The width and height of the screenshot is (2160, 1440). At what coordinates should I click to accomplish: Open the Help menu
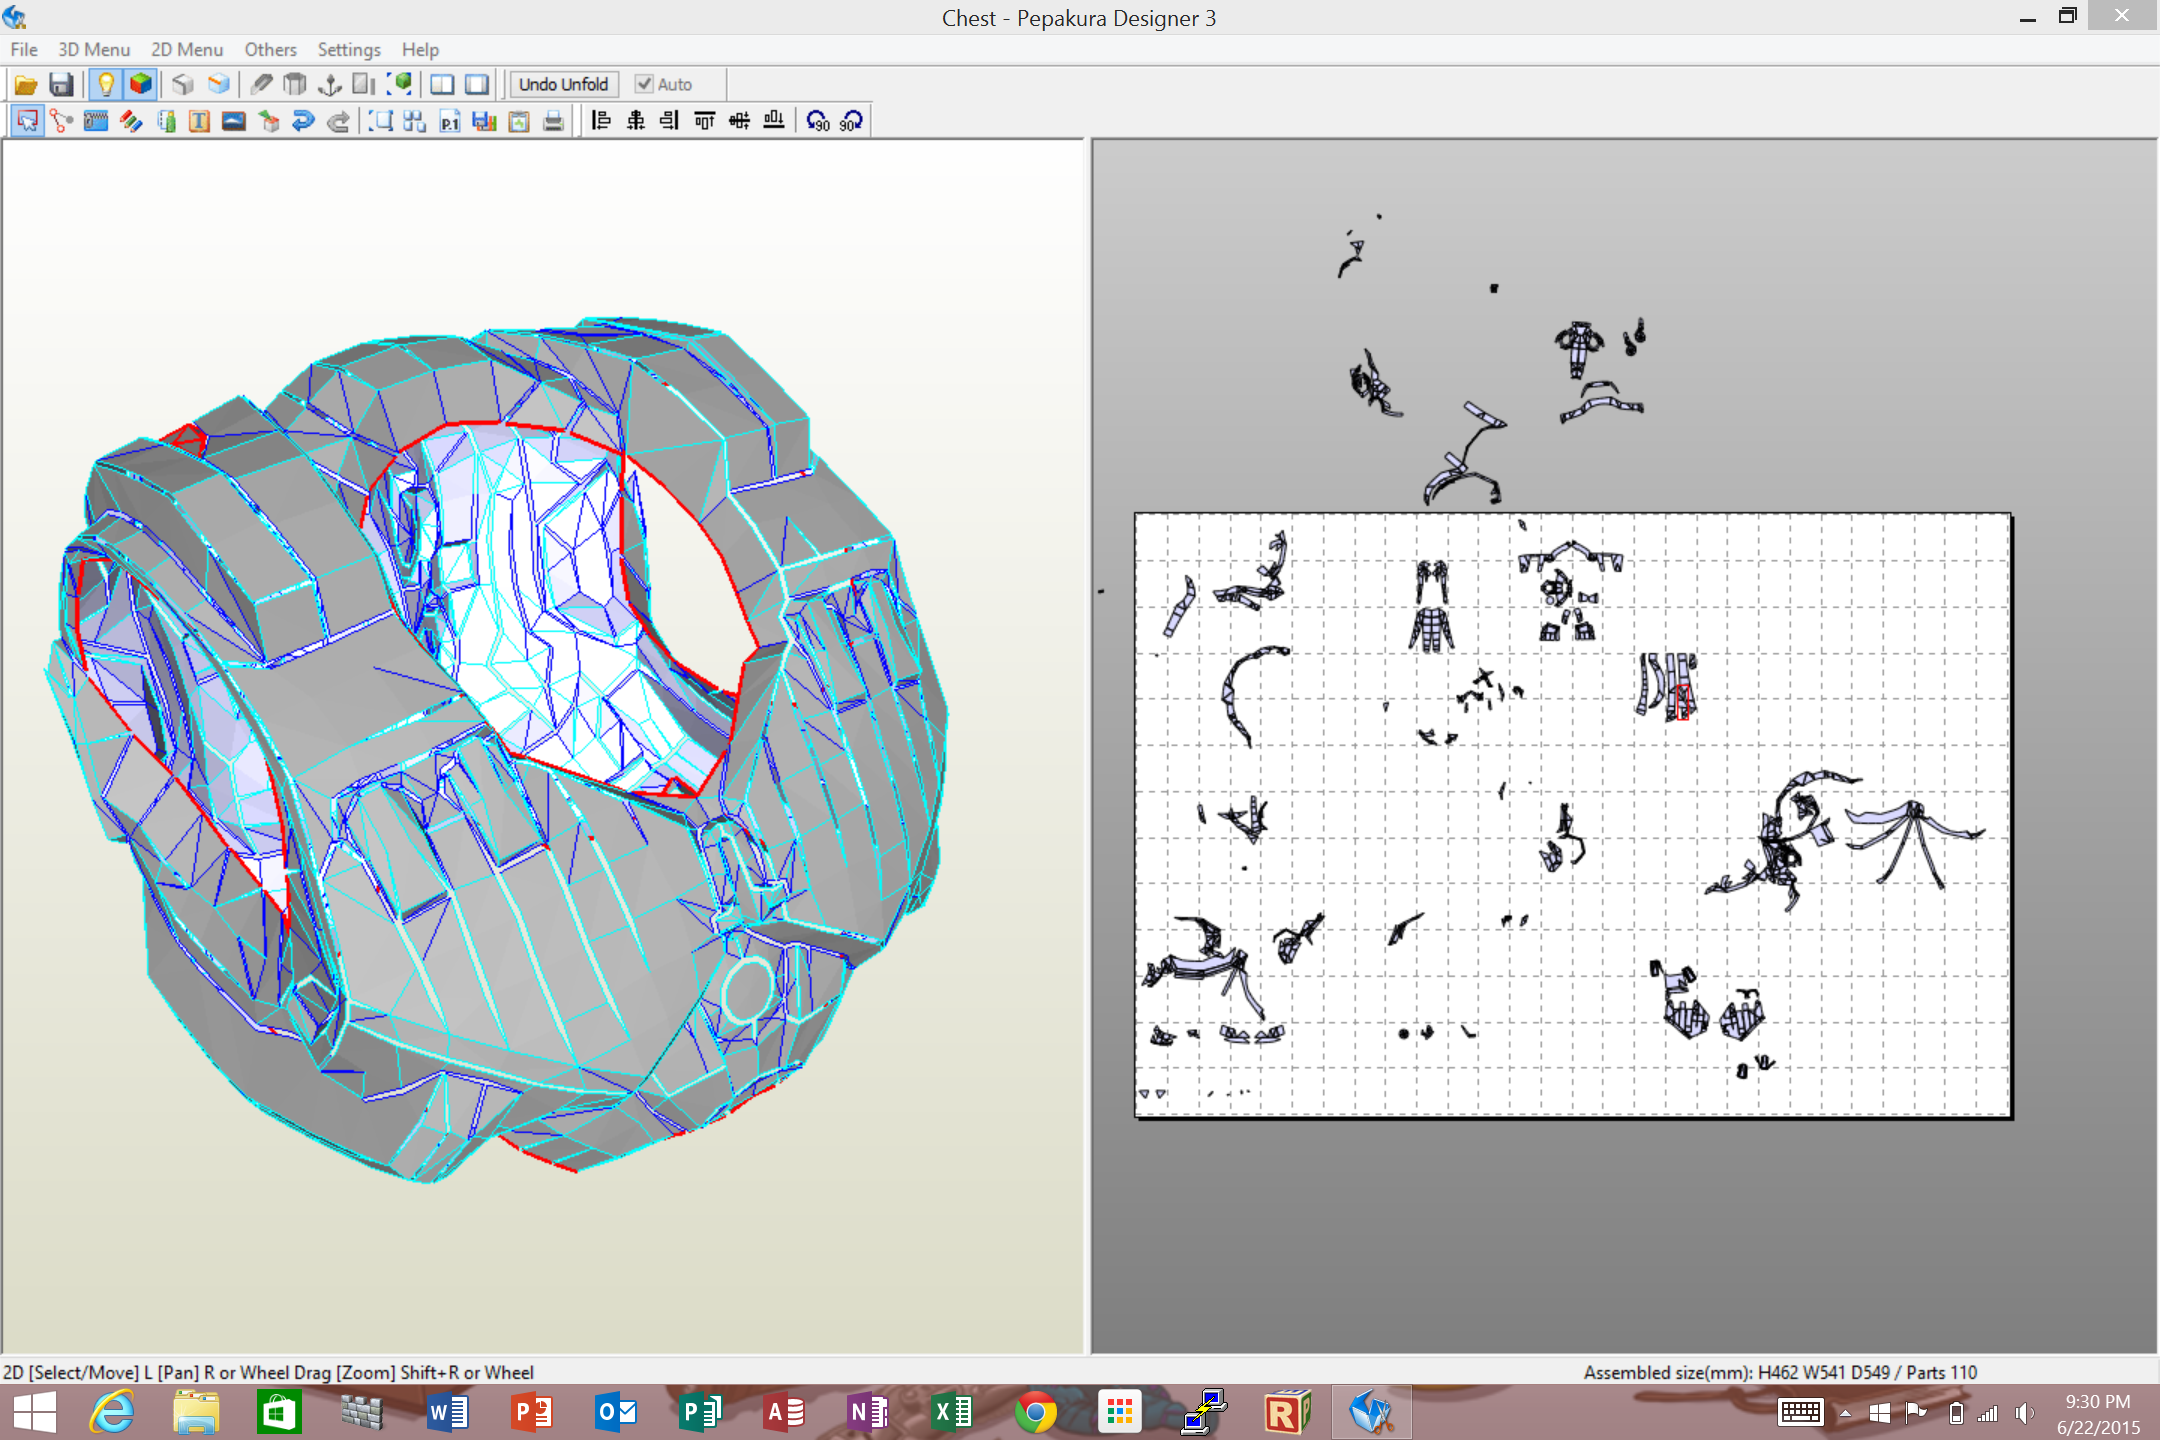(x=420, y=49)
